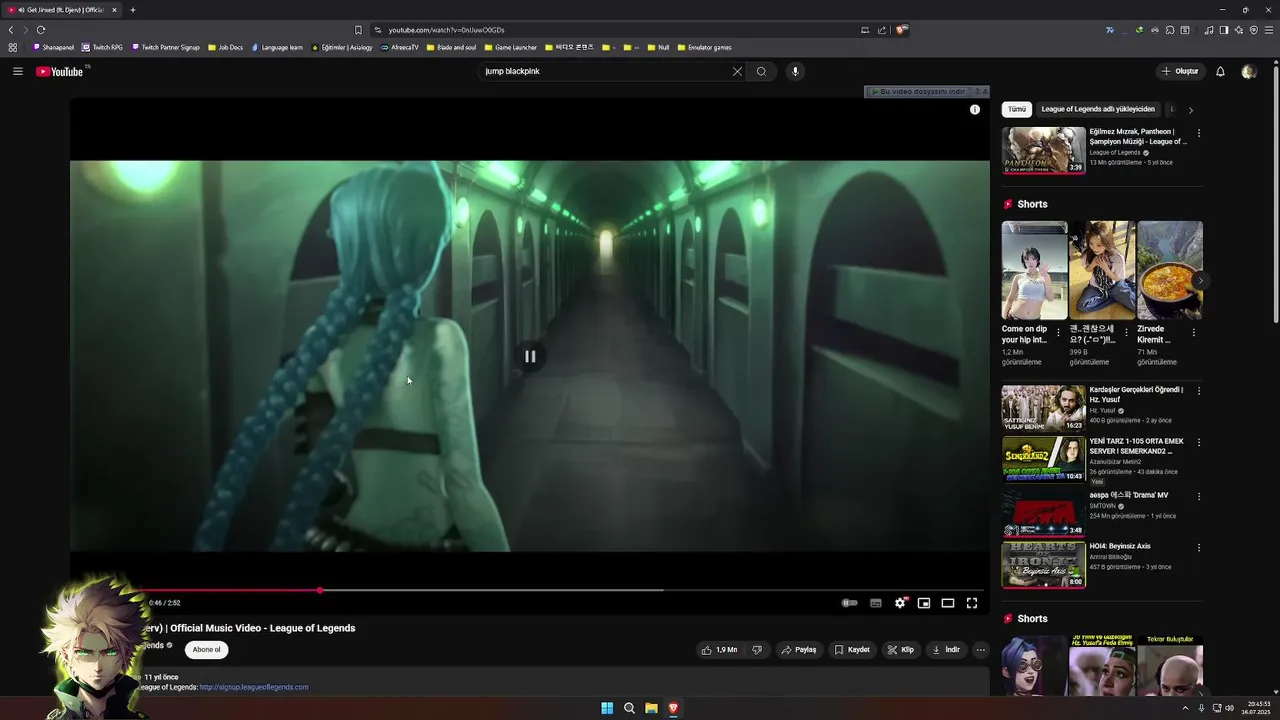1280x720 pixels.
Task: Create a clip with Klip button
Action: pos(900,650)
